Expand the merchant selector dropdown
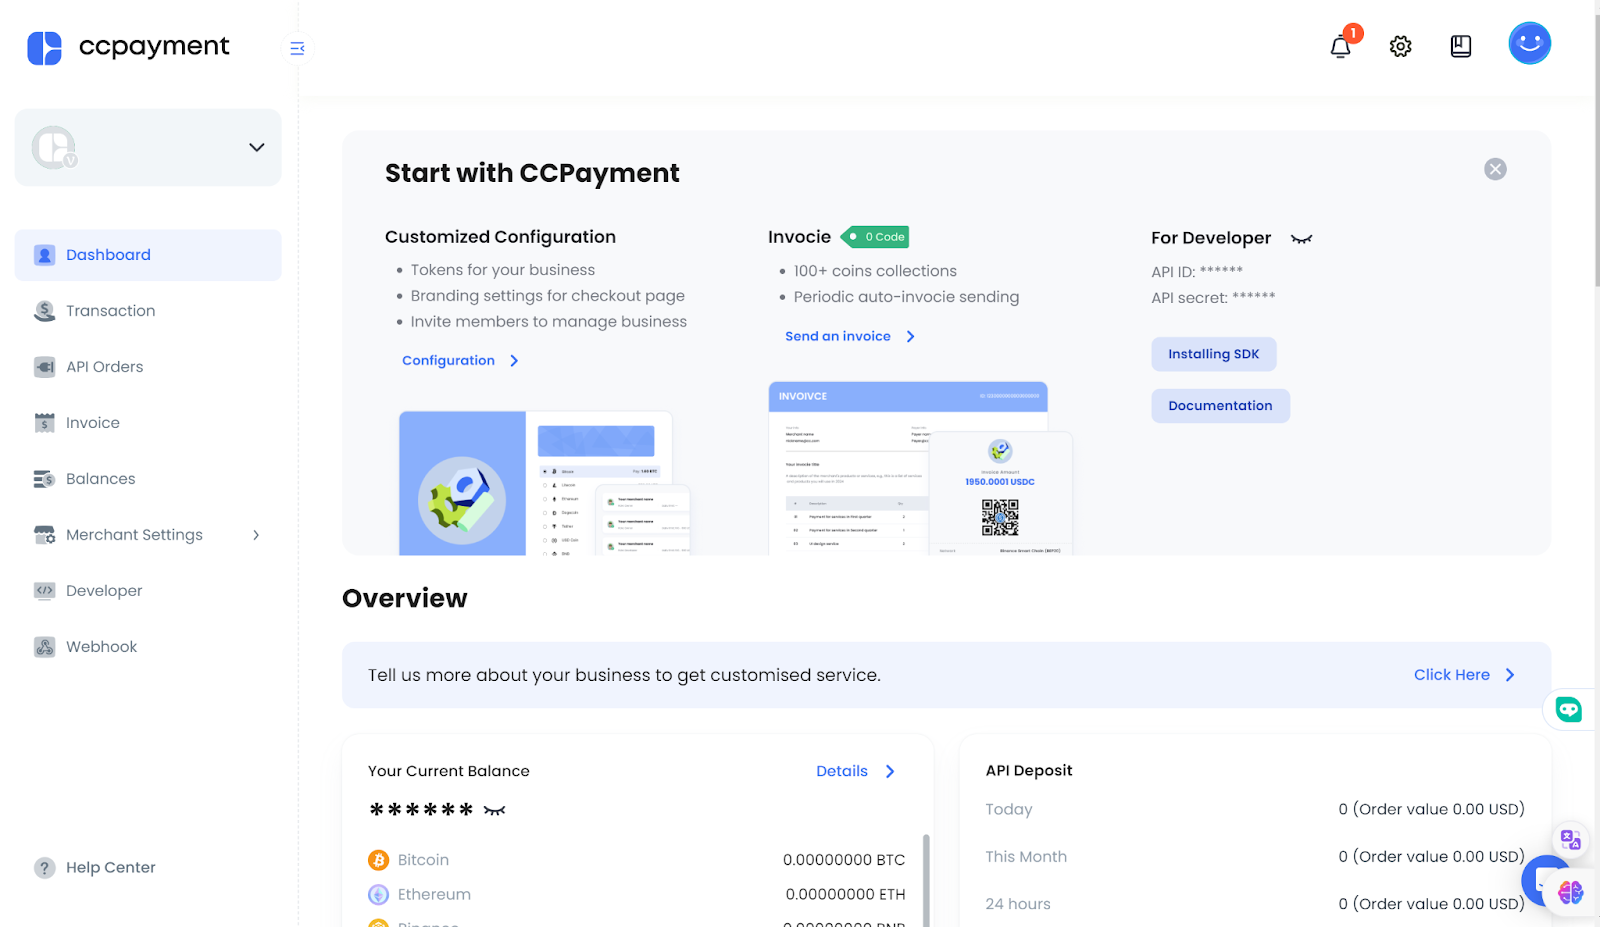Screen dimensions: 1600x927 257,147
